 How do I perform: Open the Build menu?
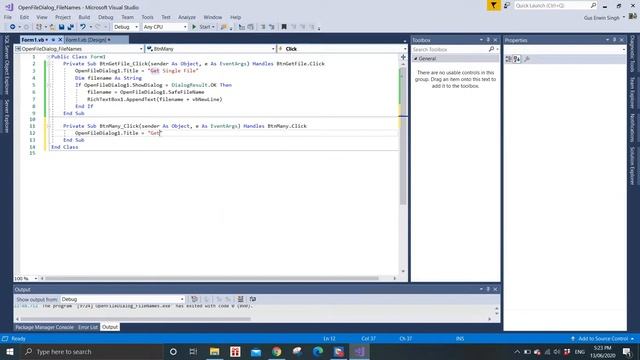click(x=84, y=17)
